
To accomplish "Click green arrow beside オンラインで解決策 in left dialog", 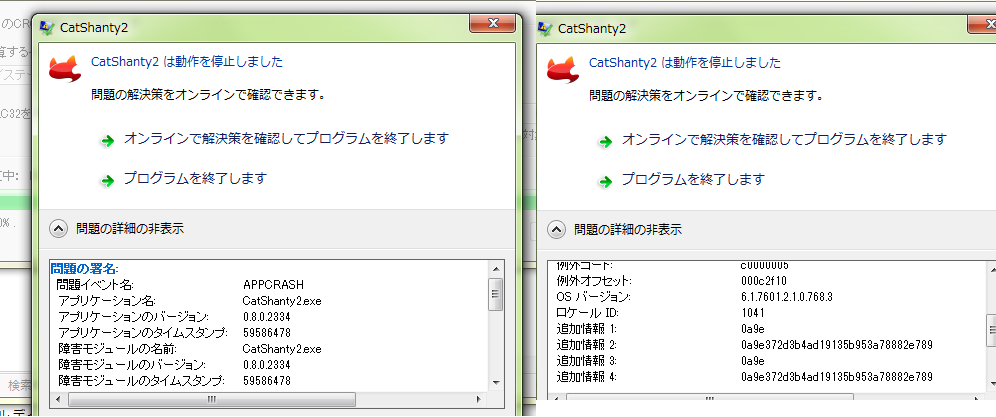I will 107,141.
